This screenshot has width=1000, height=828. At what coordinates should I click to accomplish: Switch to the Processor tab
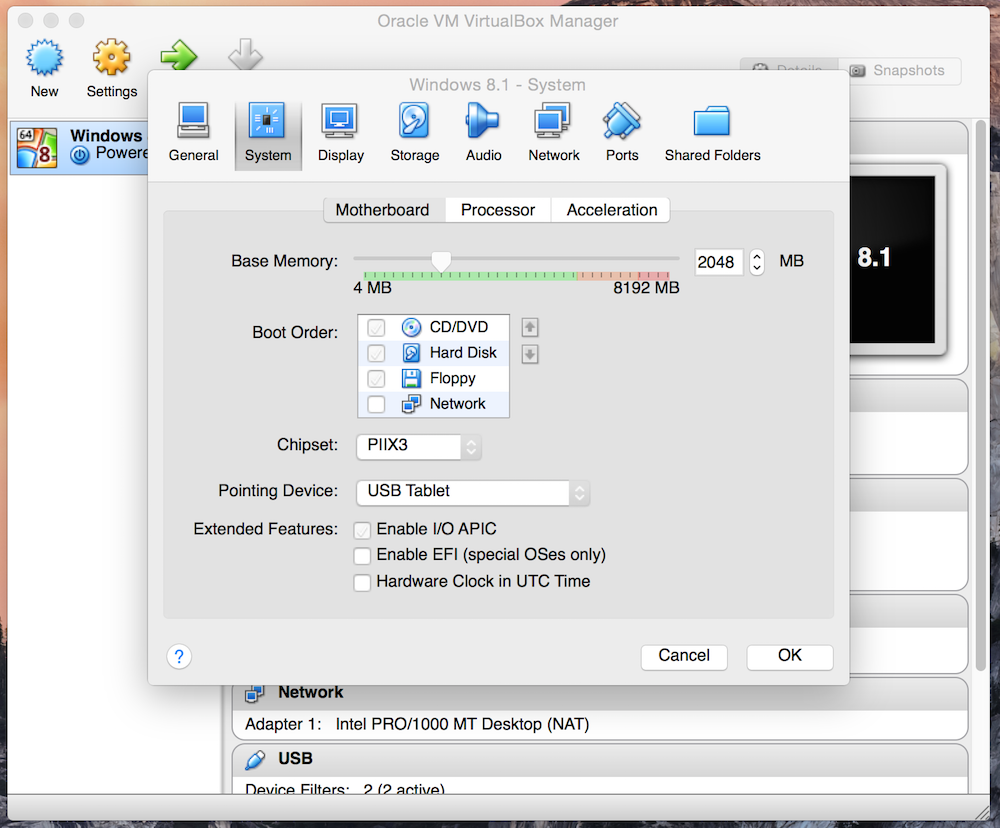[497, 210]
